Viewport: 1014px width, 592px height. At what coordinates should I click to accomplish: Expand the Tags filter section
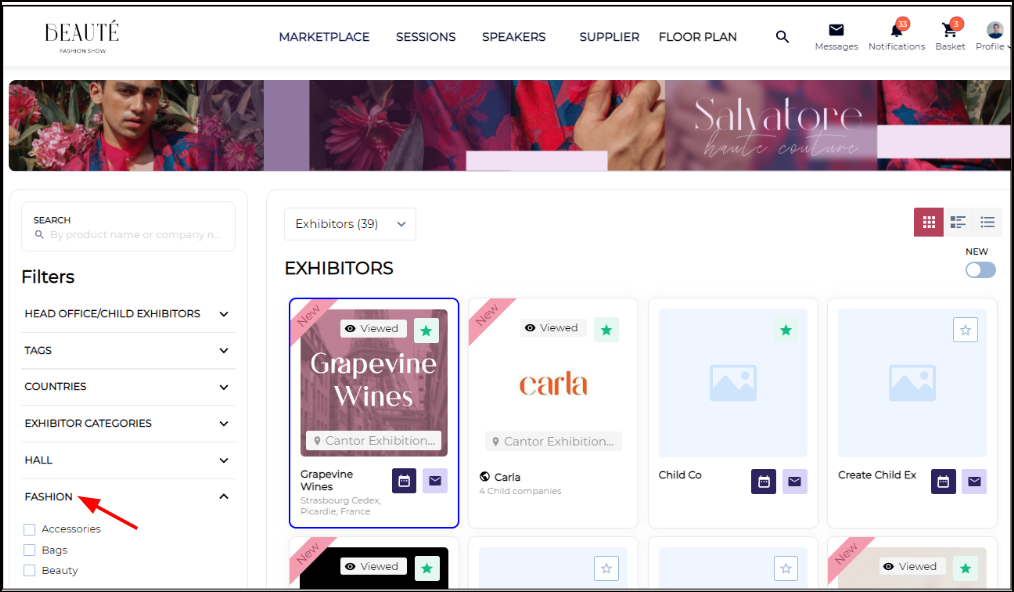(128, 351)
